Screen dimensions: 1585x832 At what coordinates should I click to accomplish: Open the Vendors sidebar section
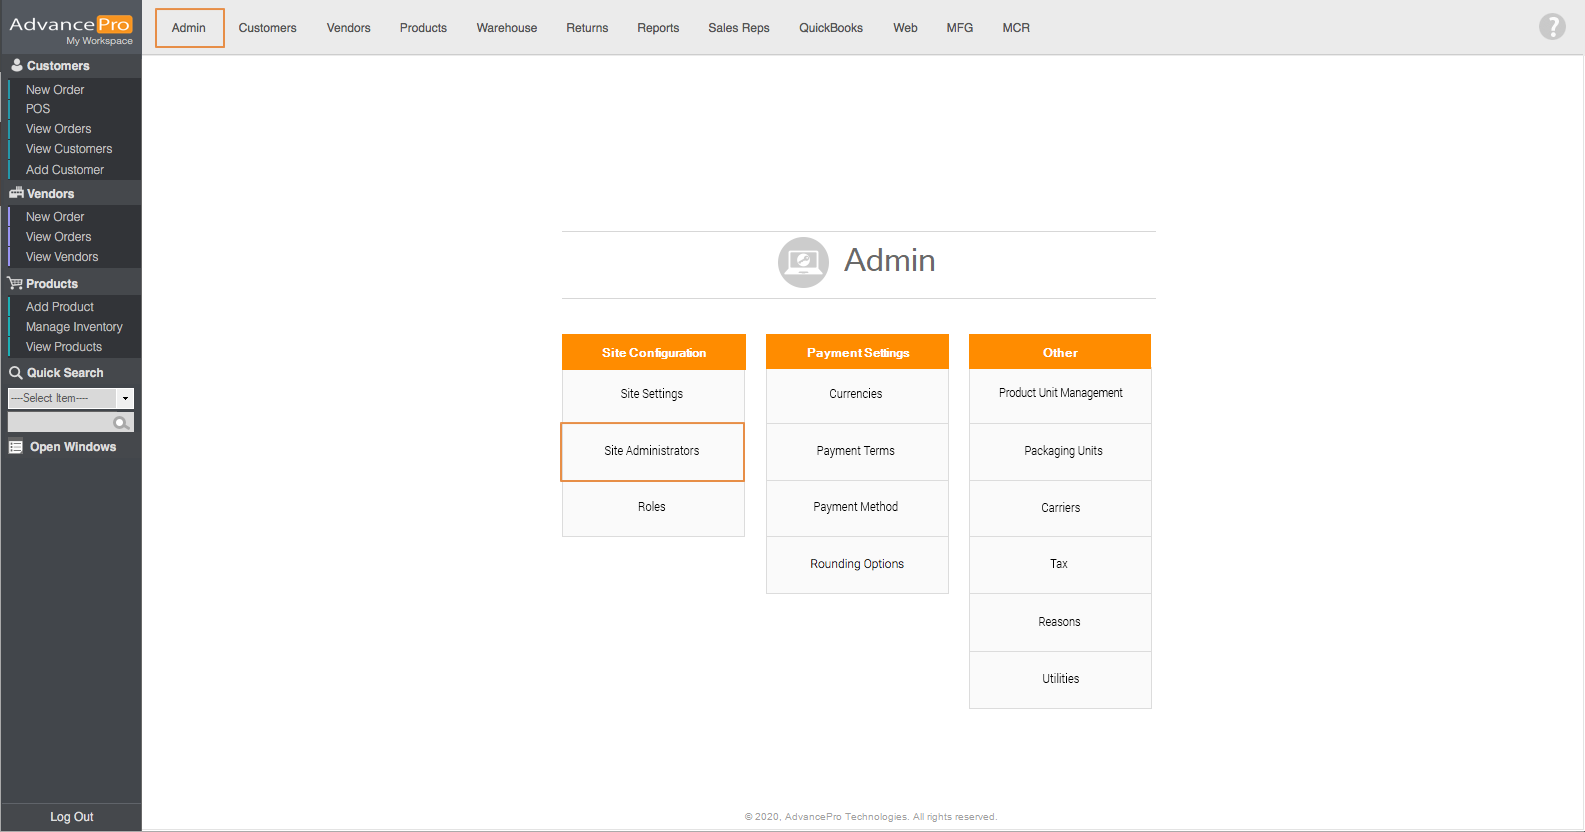click(50, 194)
